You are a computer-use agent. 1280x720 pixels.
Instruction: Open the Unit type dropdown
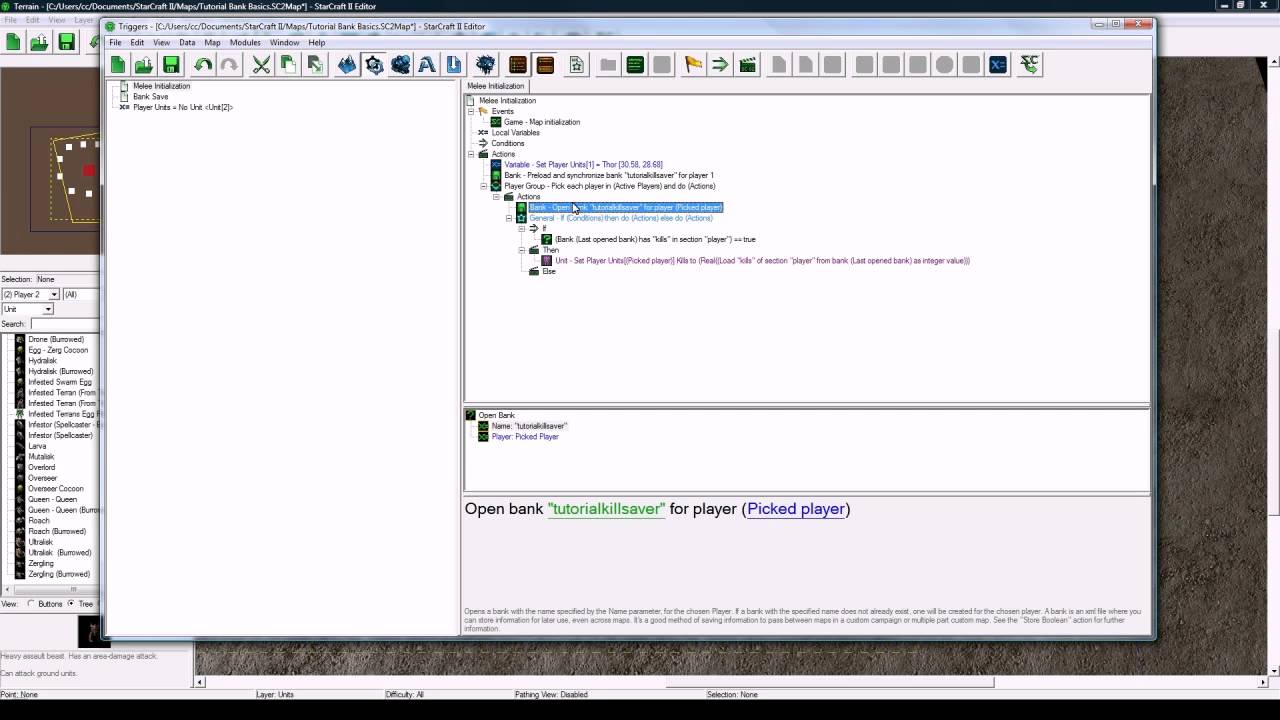click(x=47, y=309)
